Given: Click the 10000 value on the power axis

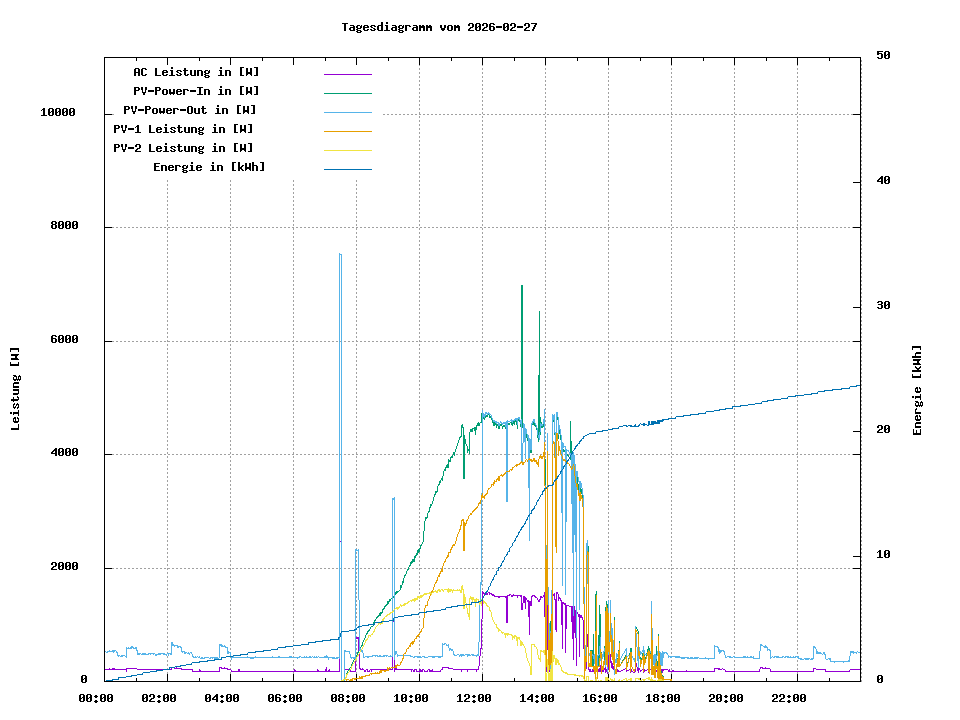Looking at the screenshot, I should point(58,113).
